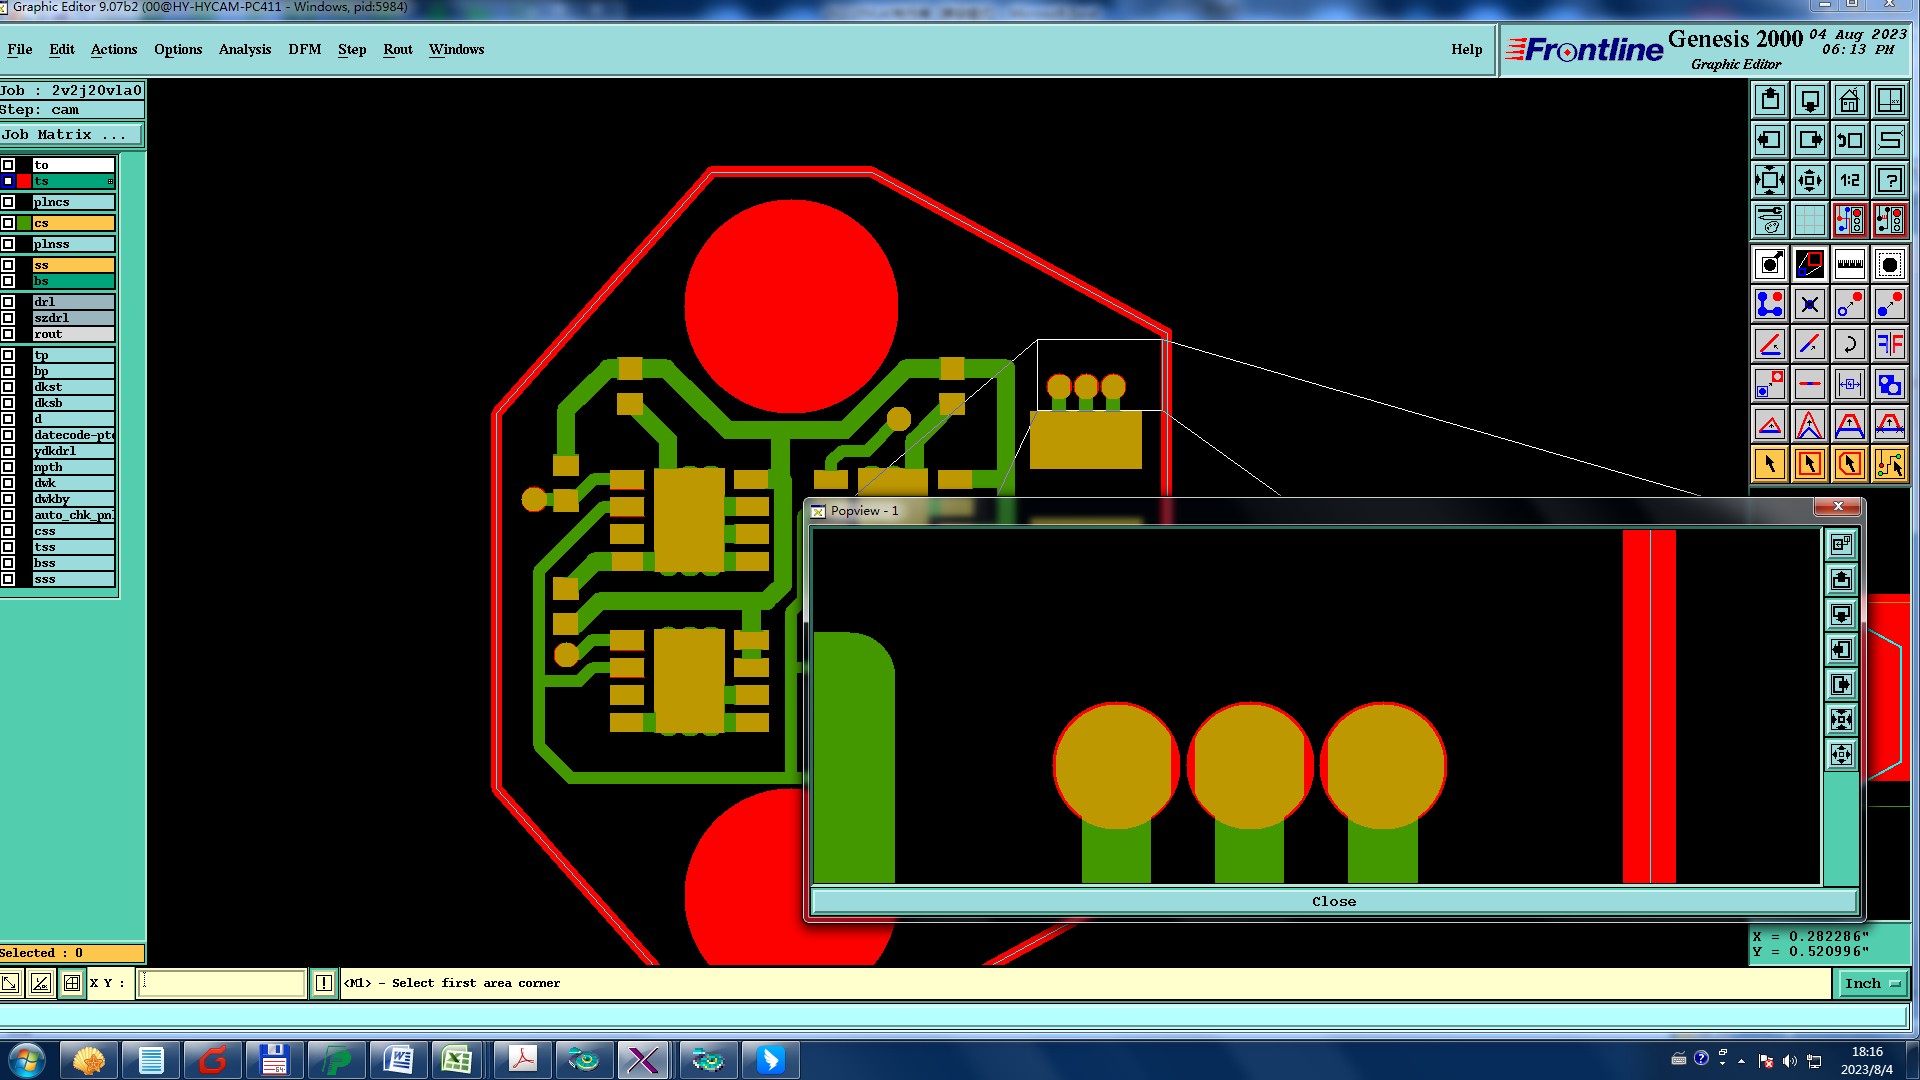
Task: Select the mirror F tool icon
Action: pyautogui.click(x=1889, y=345)
